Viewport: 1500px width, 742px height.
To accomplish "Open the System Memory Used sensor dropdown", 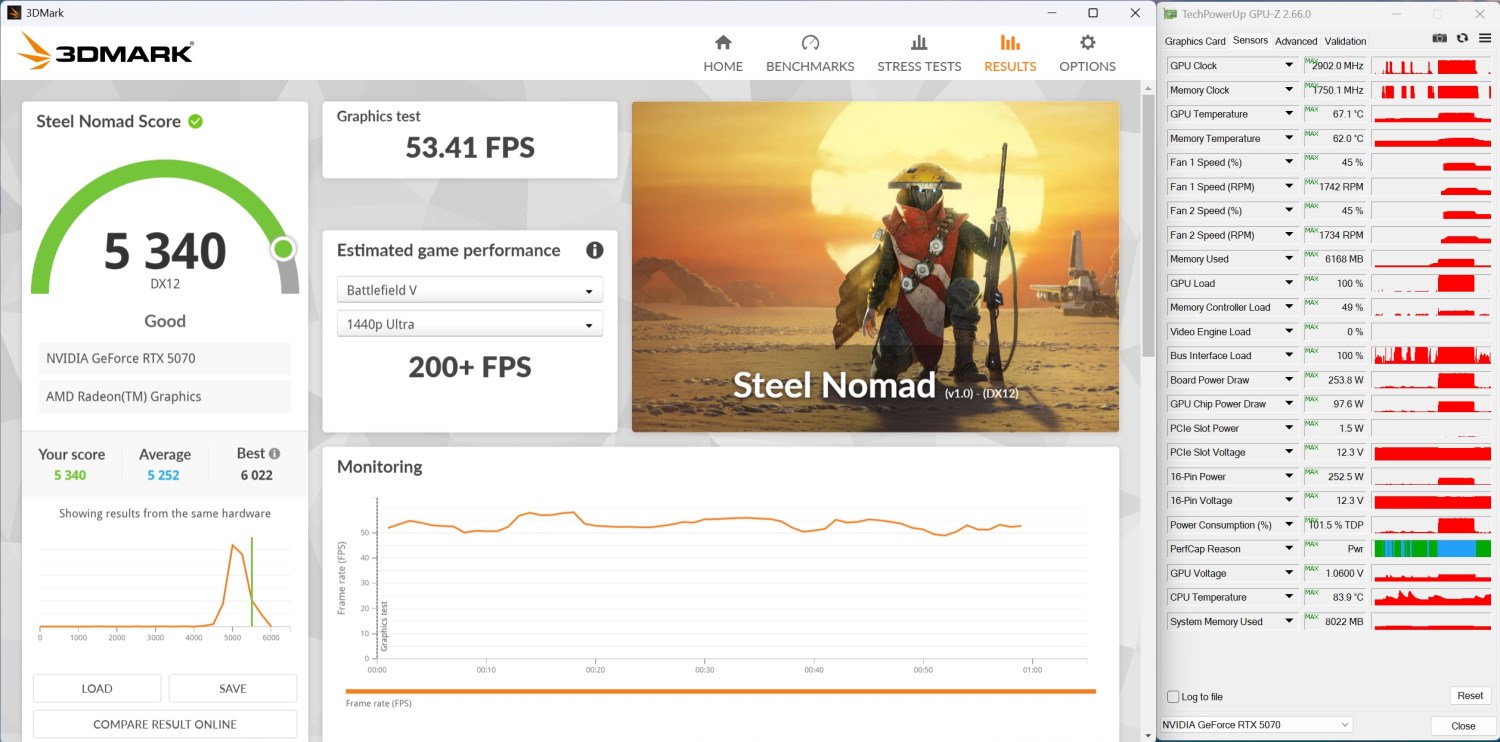I will tap(1289, 621).
